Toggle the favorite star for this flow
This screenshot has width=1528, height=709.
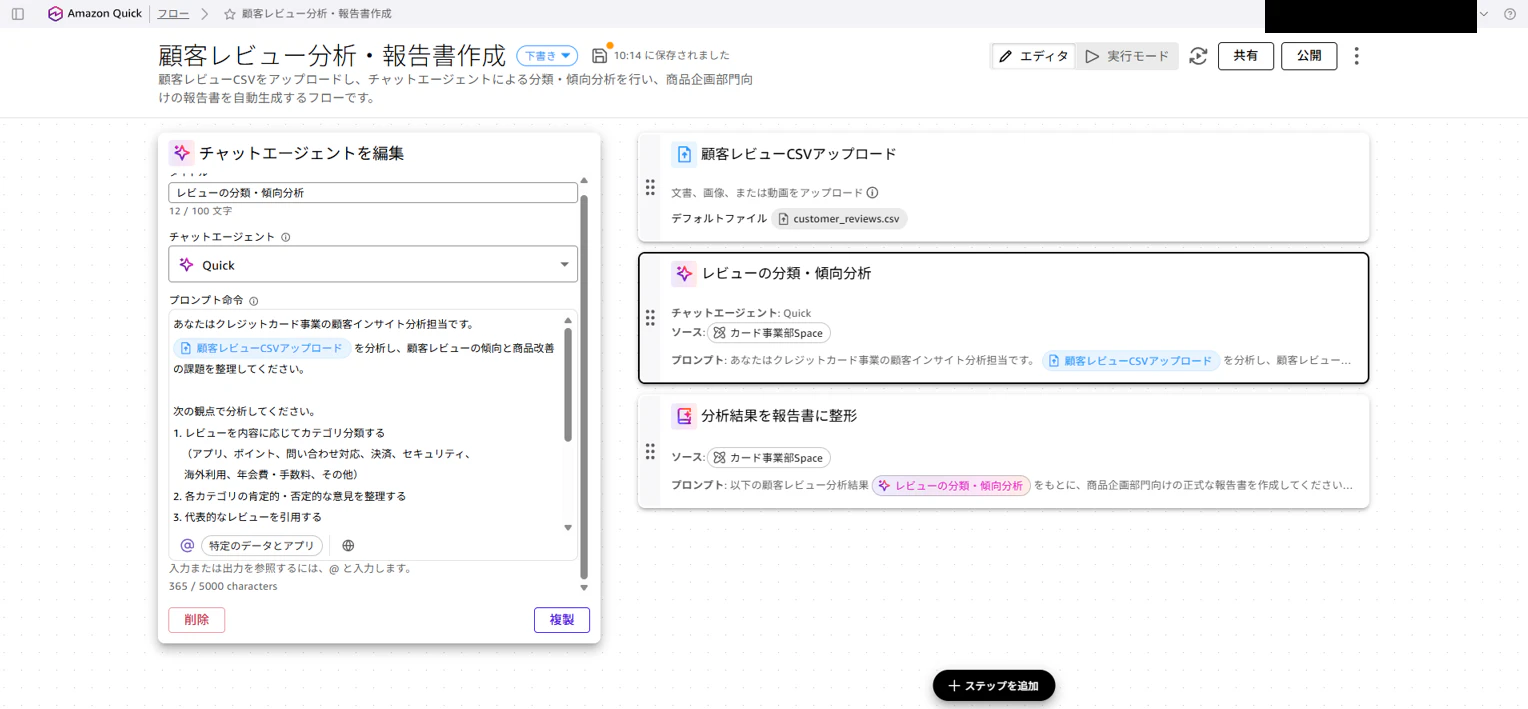(231, 14)
